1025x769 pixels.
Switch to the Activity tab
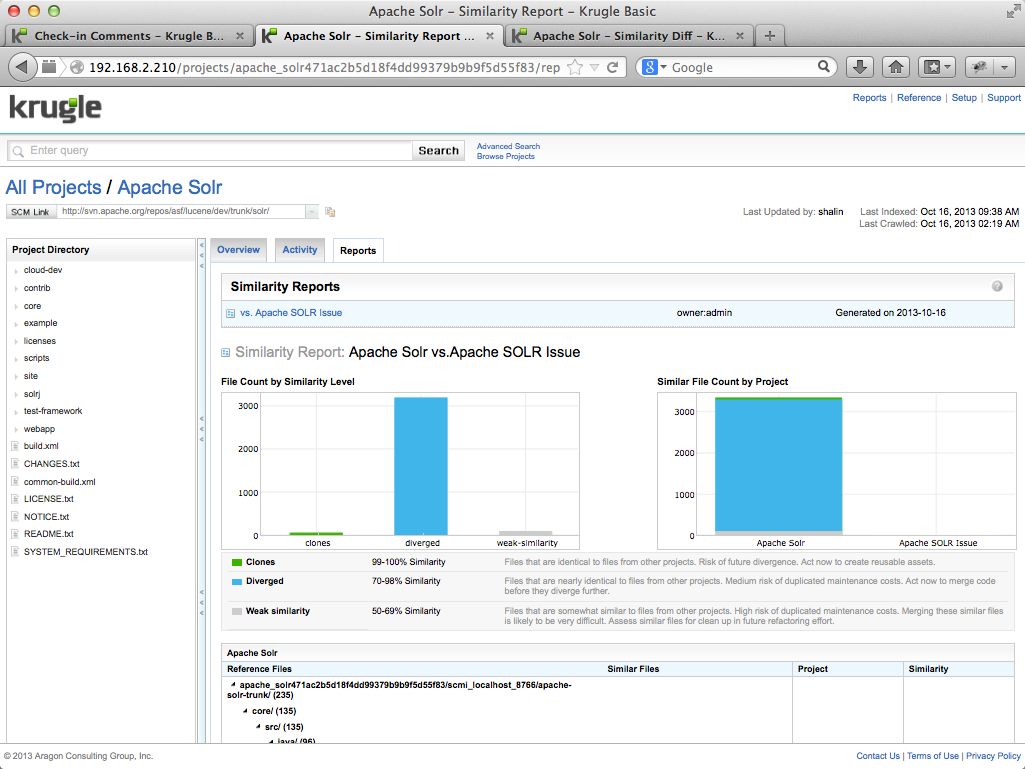[x=300, y=250]
